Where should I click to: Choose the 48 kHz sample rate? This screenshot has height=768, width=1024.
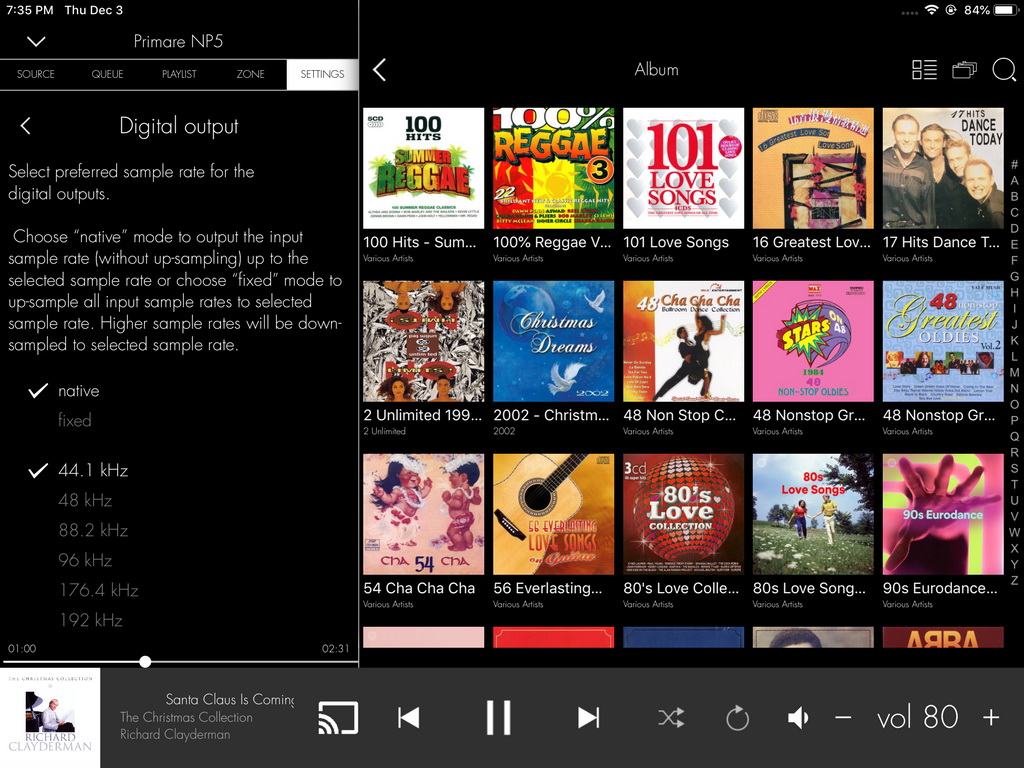click(x=85, y=500)
